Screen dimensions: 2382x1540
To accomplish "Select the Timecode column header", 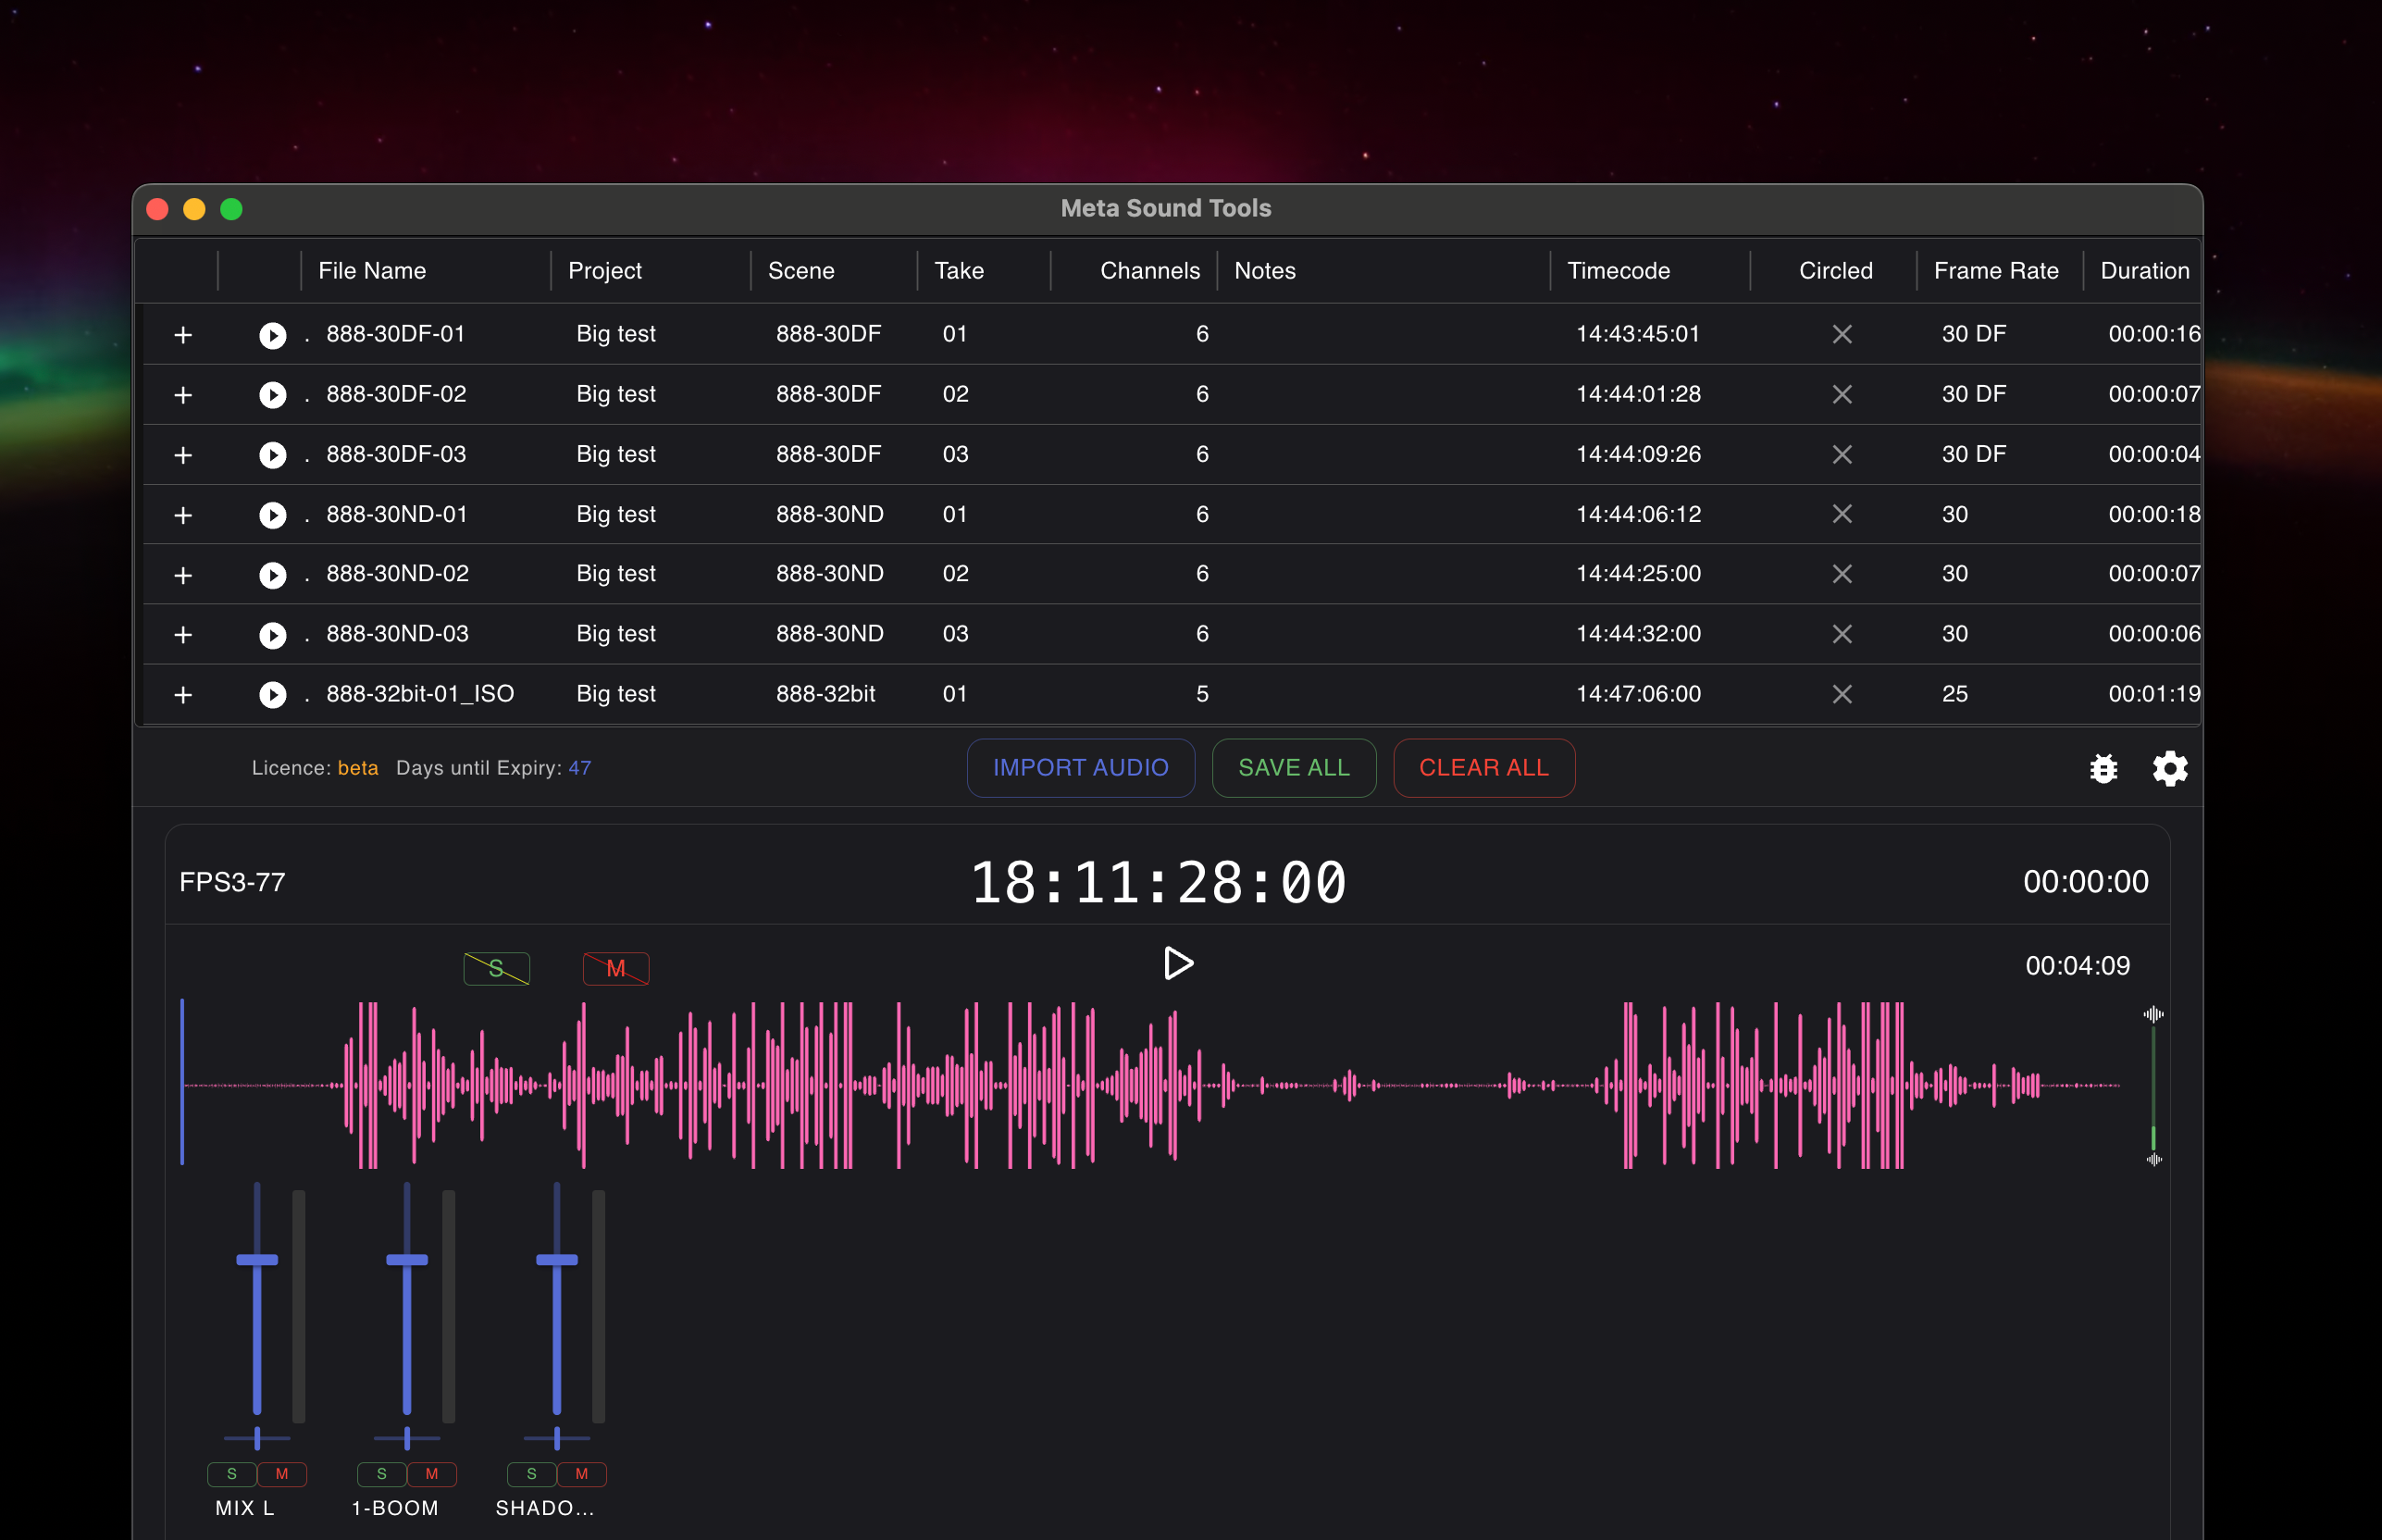I will coord(1617,270).
